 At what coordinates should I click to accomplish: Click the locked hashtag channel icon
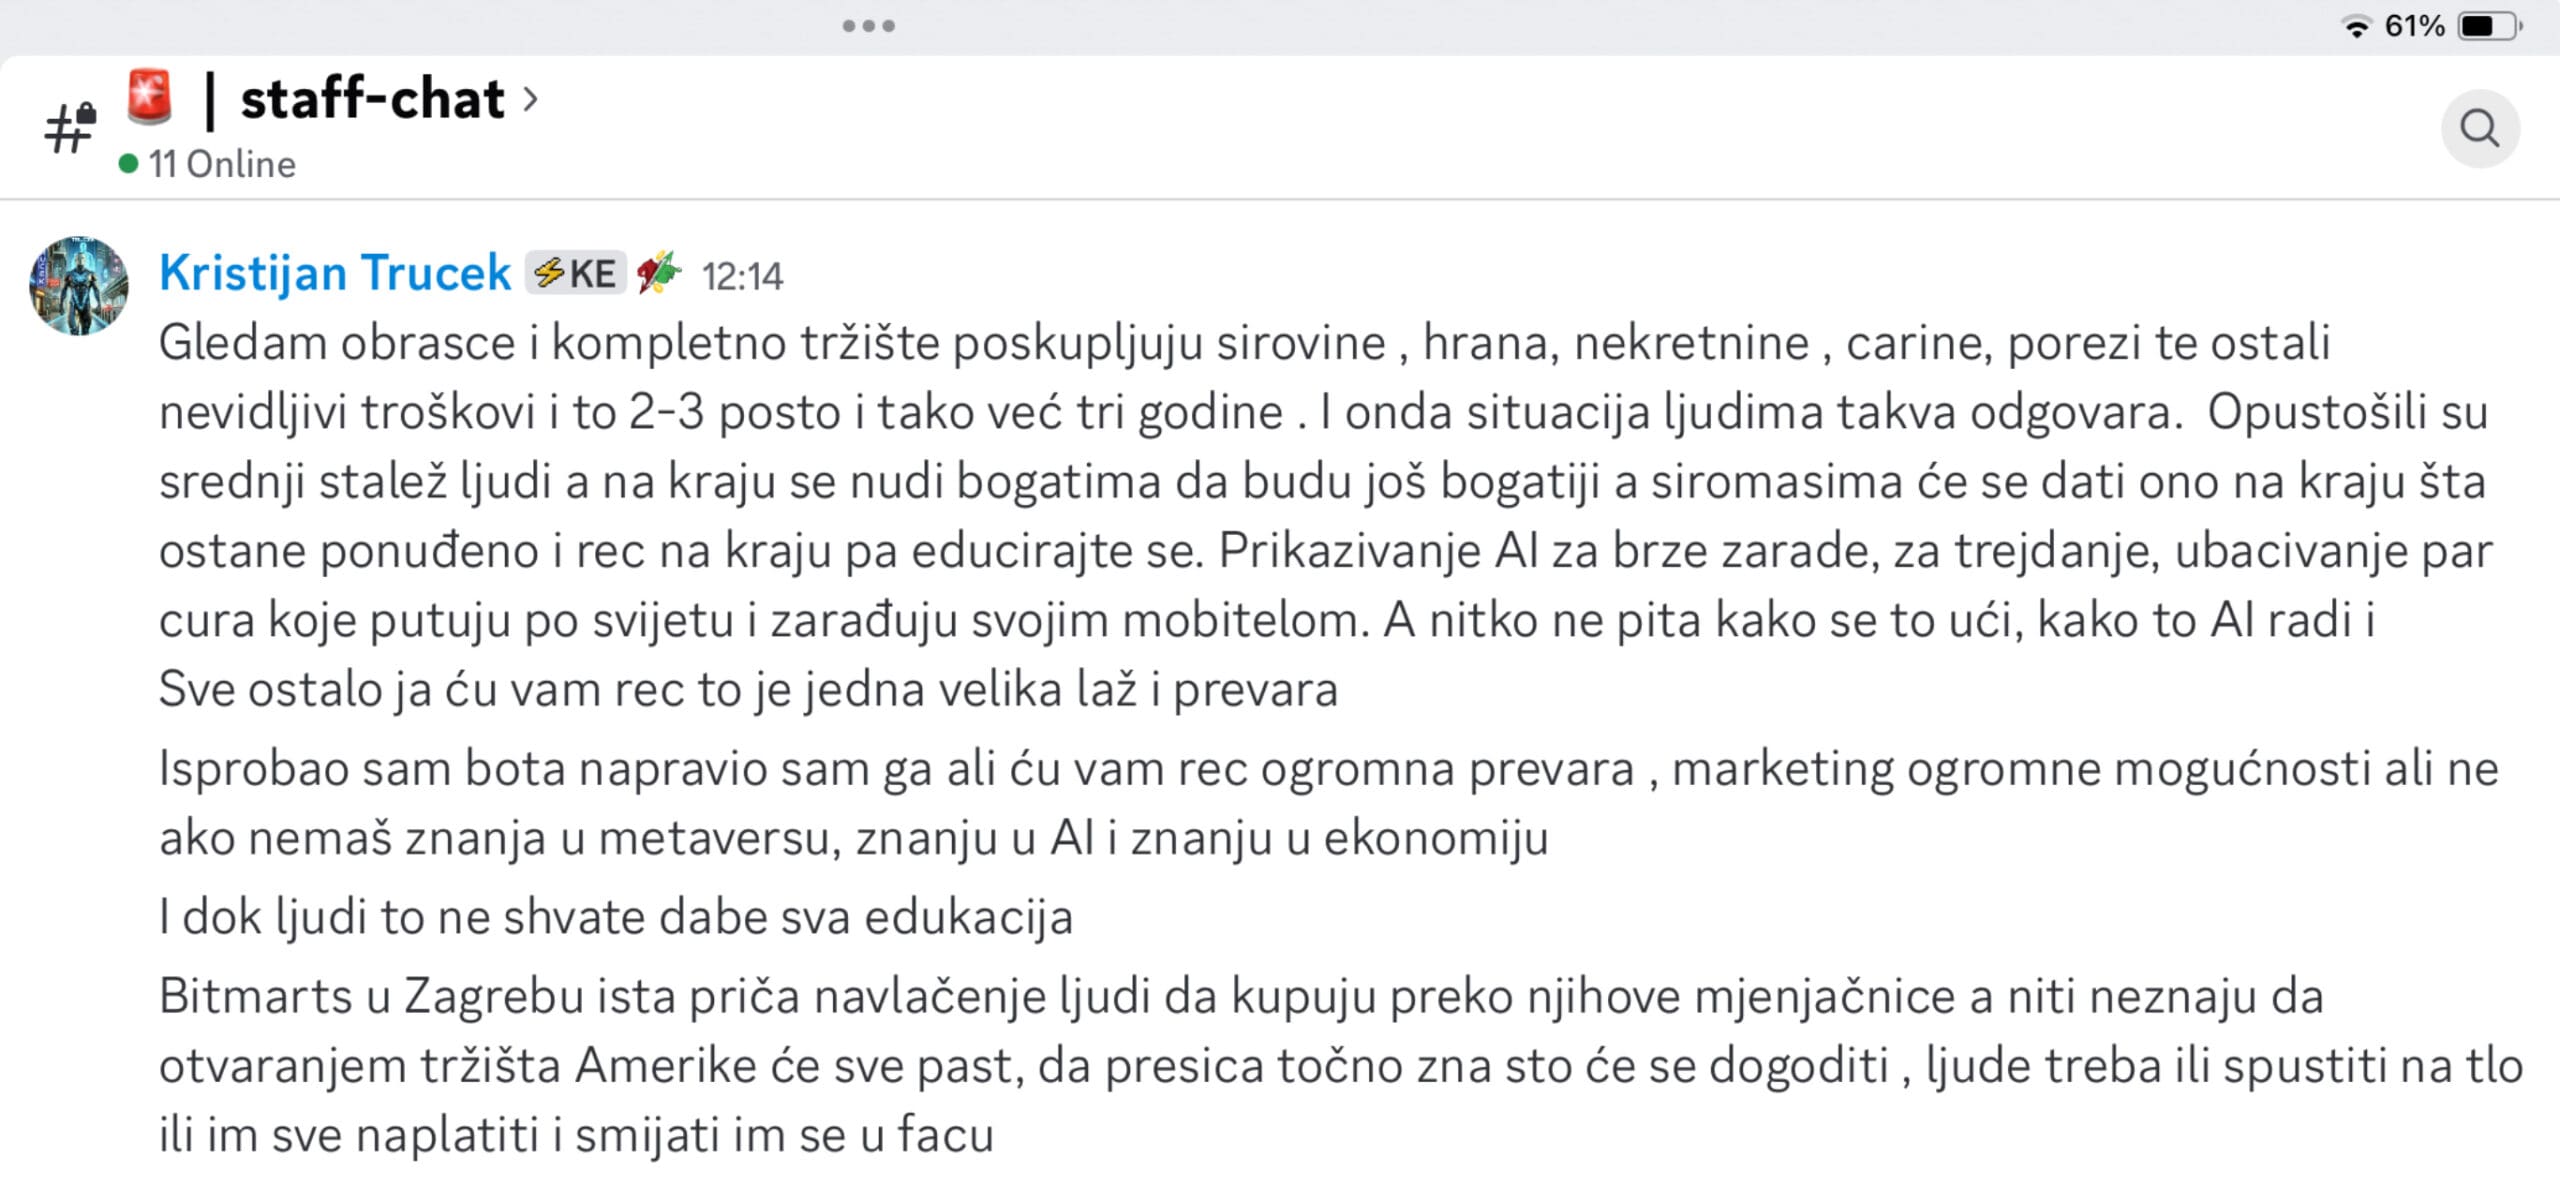[x=70, y=129]
